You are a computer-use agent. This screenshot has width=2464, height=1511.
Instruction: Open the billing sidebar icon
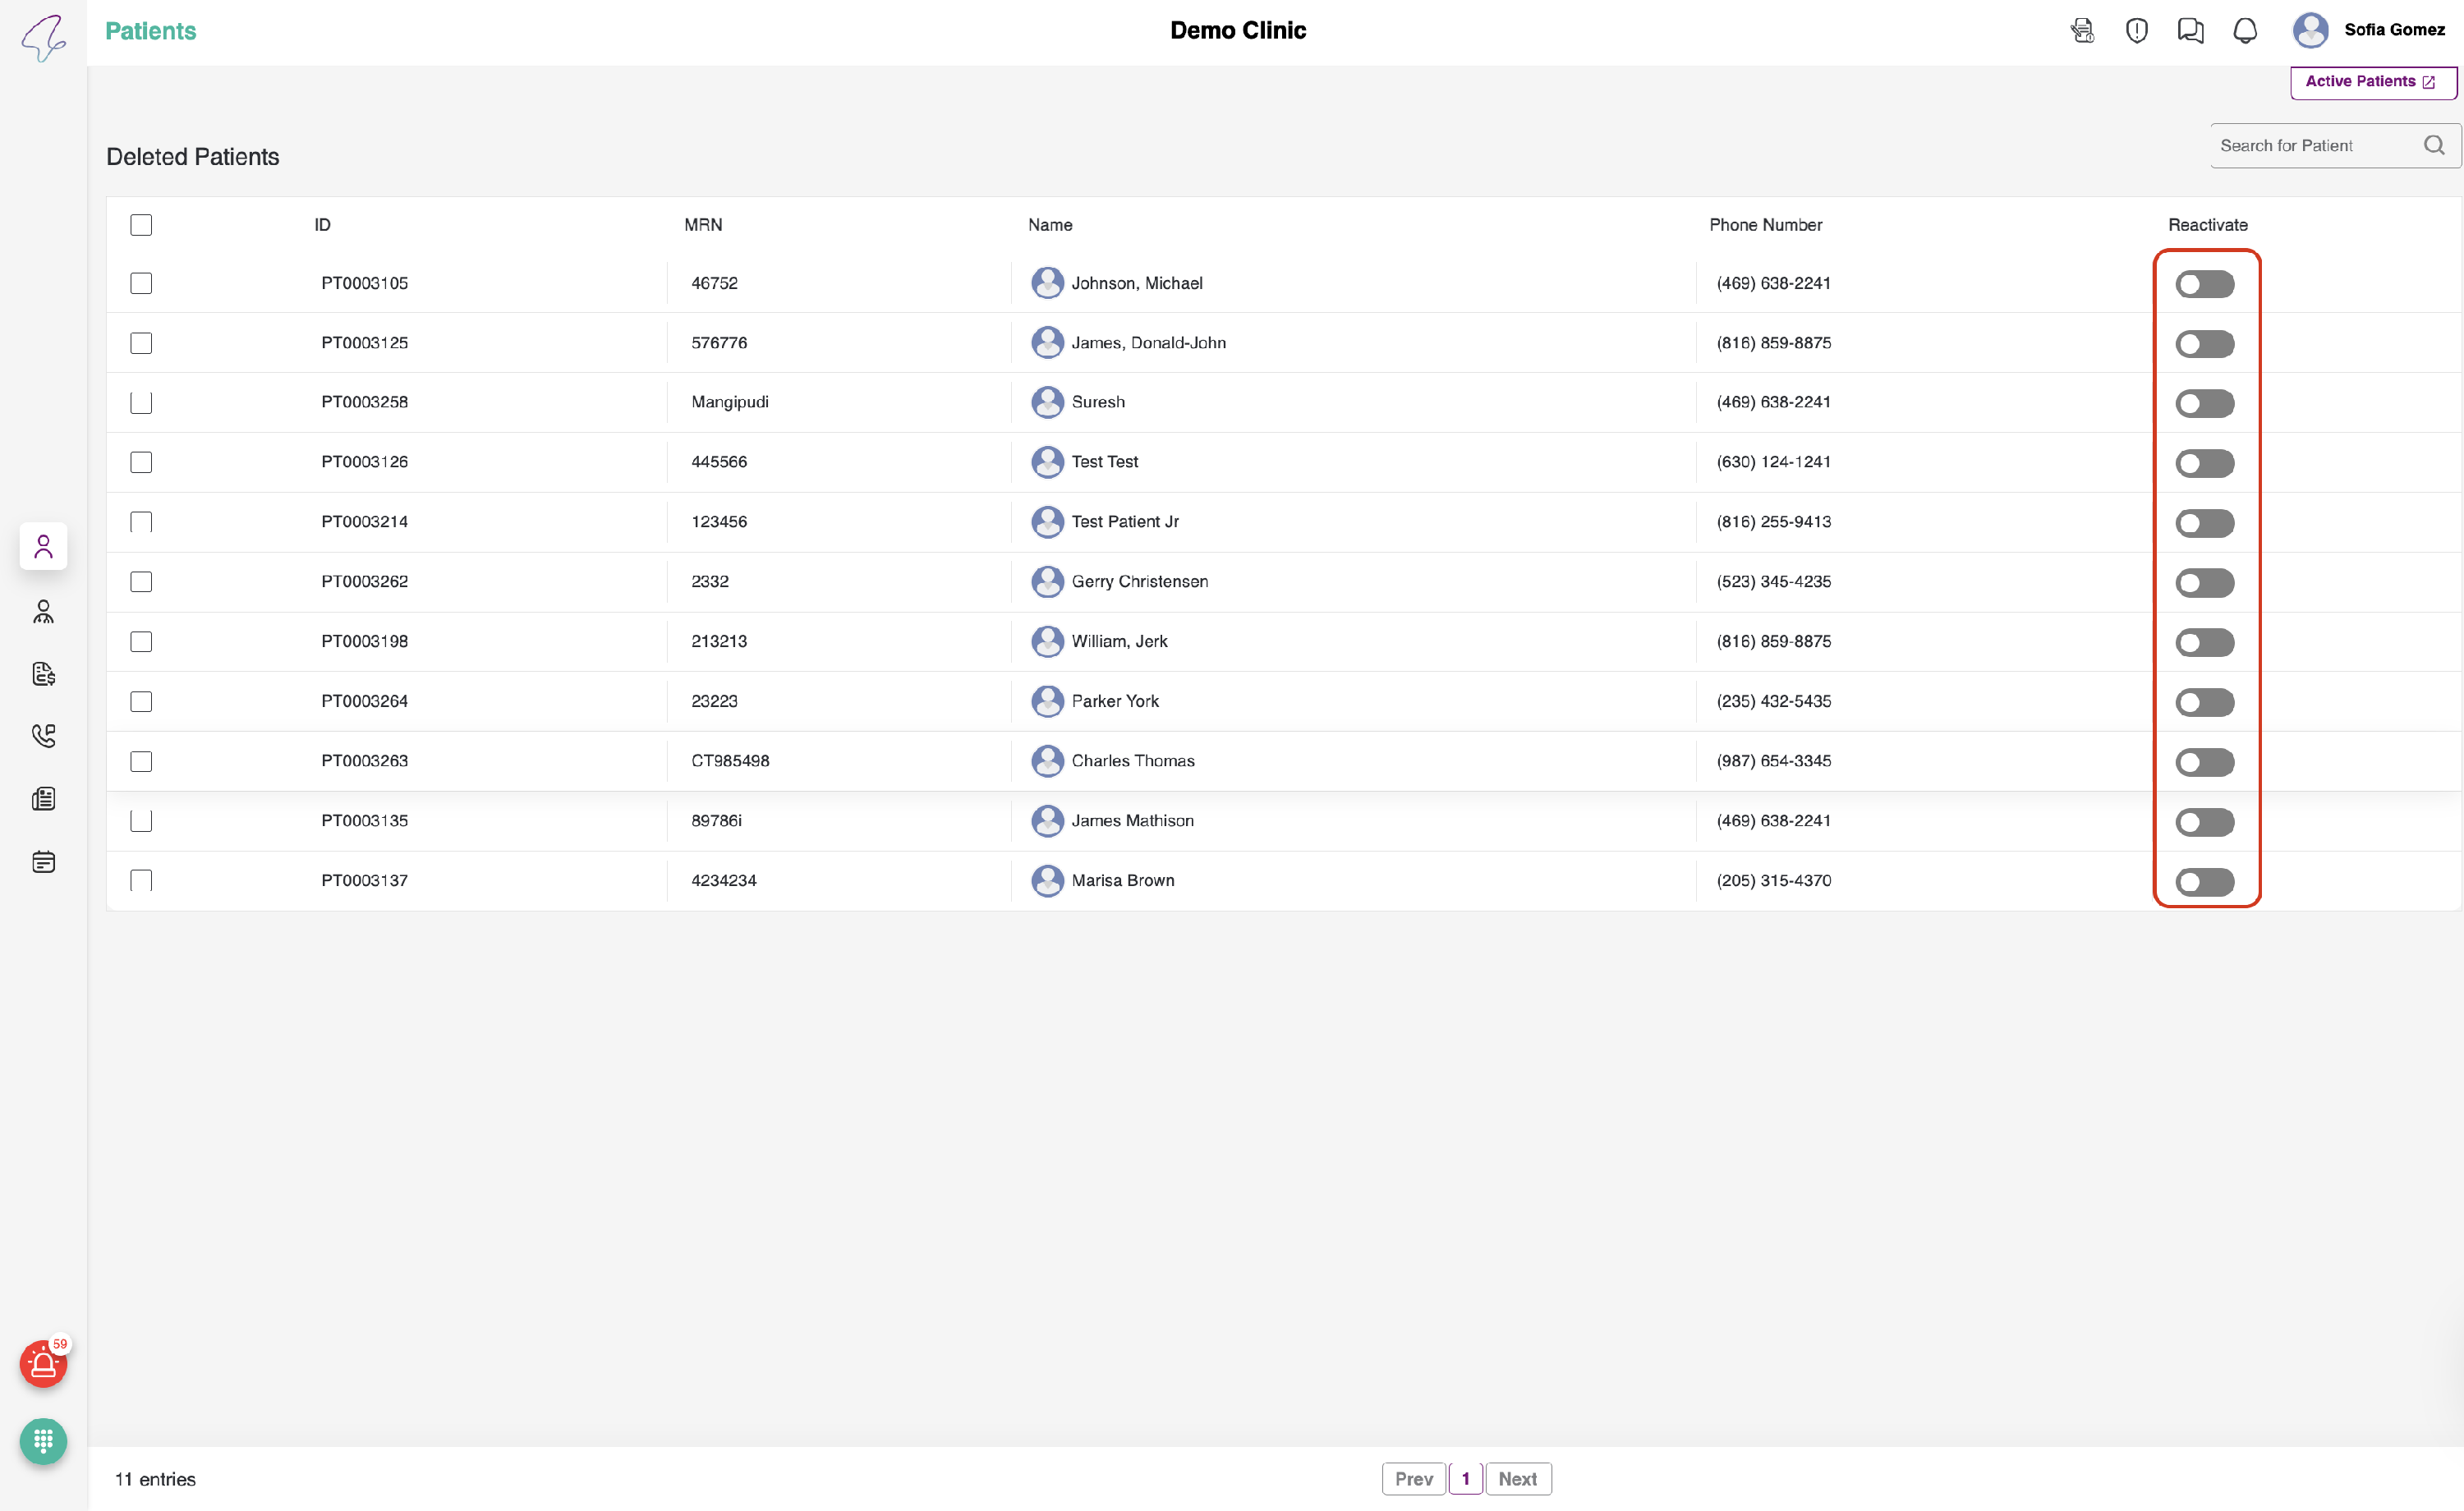[43, 674]
